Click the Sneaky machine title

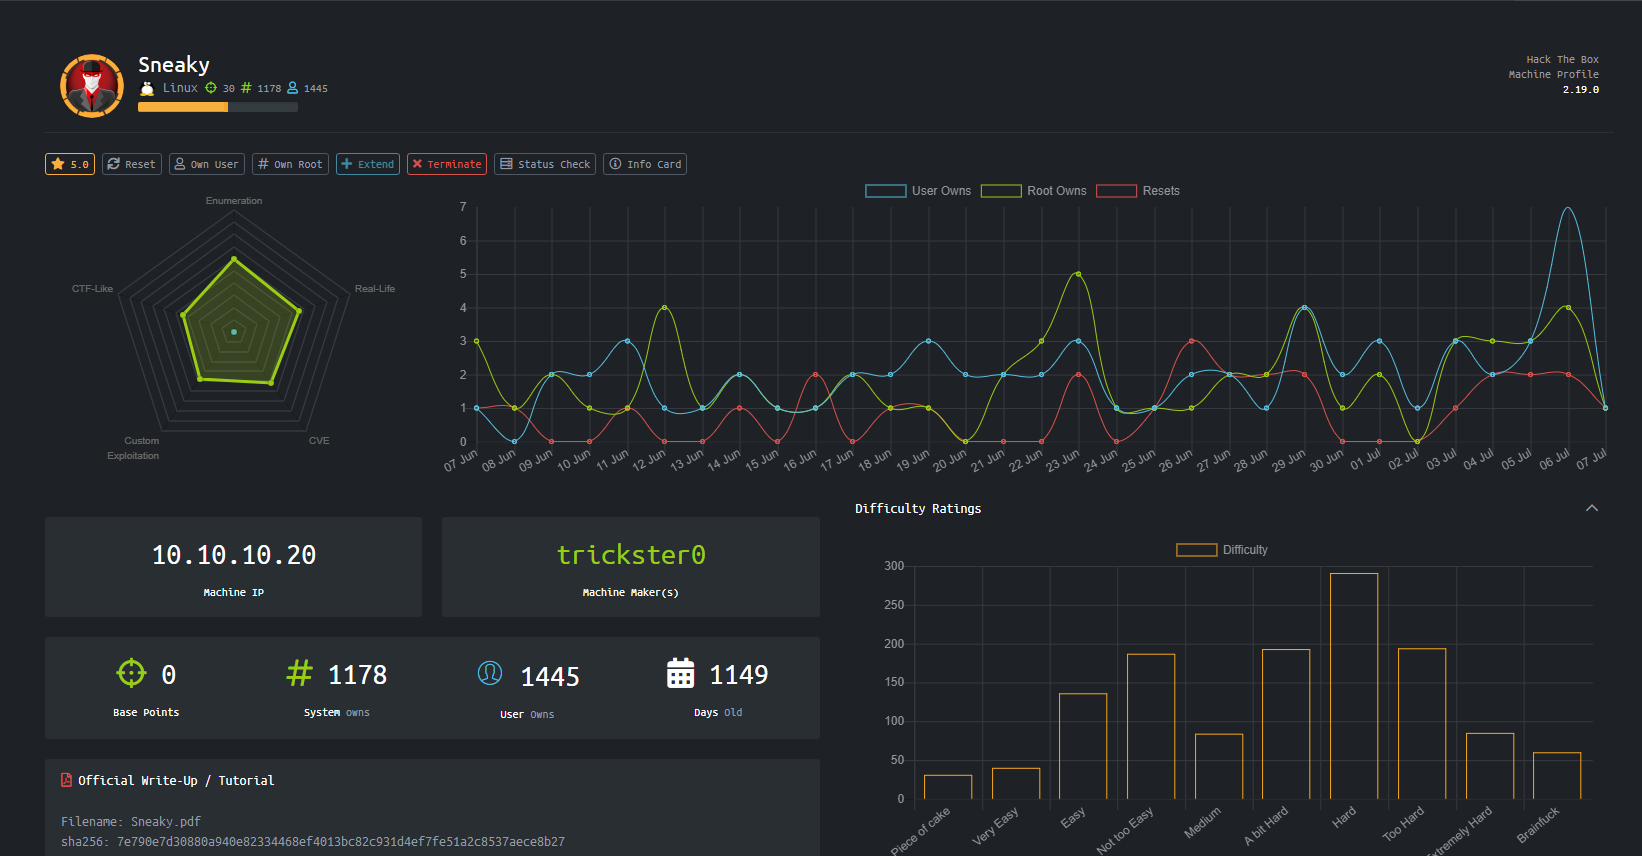tap(174, 65)
